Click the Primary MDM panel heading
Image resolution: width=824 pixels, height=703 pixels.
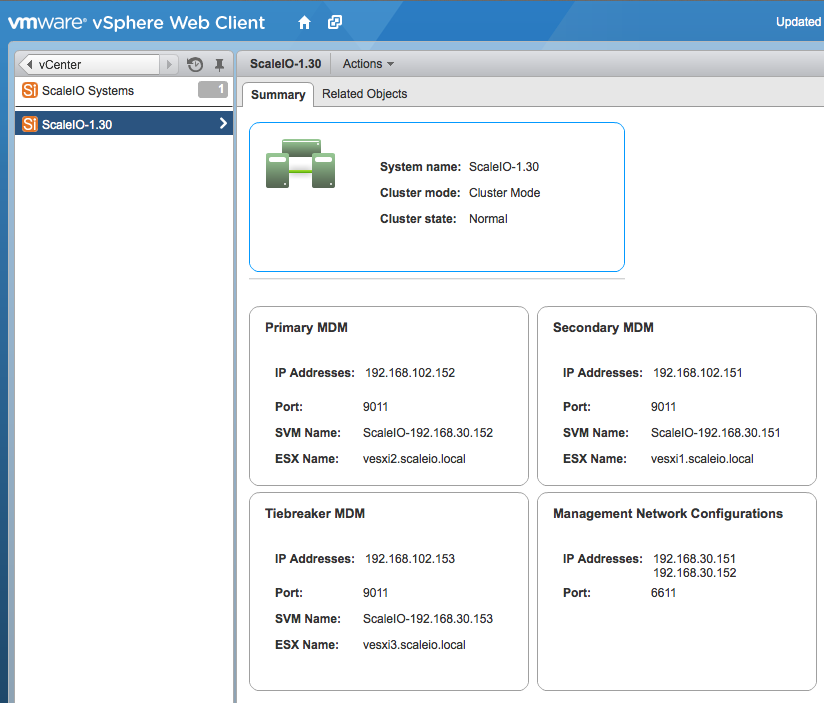pyautogui.click(x=306, y=327)
